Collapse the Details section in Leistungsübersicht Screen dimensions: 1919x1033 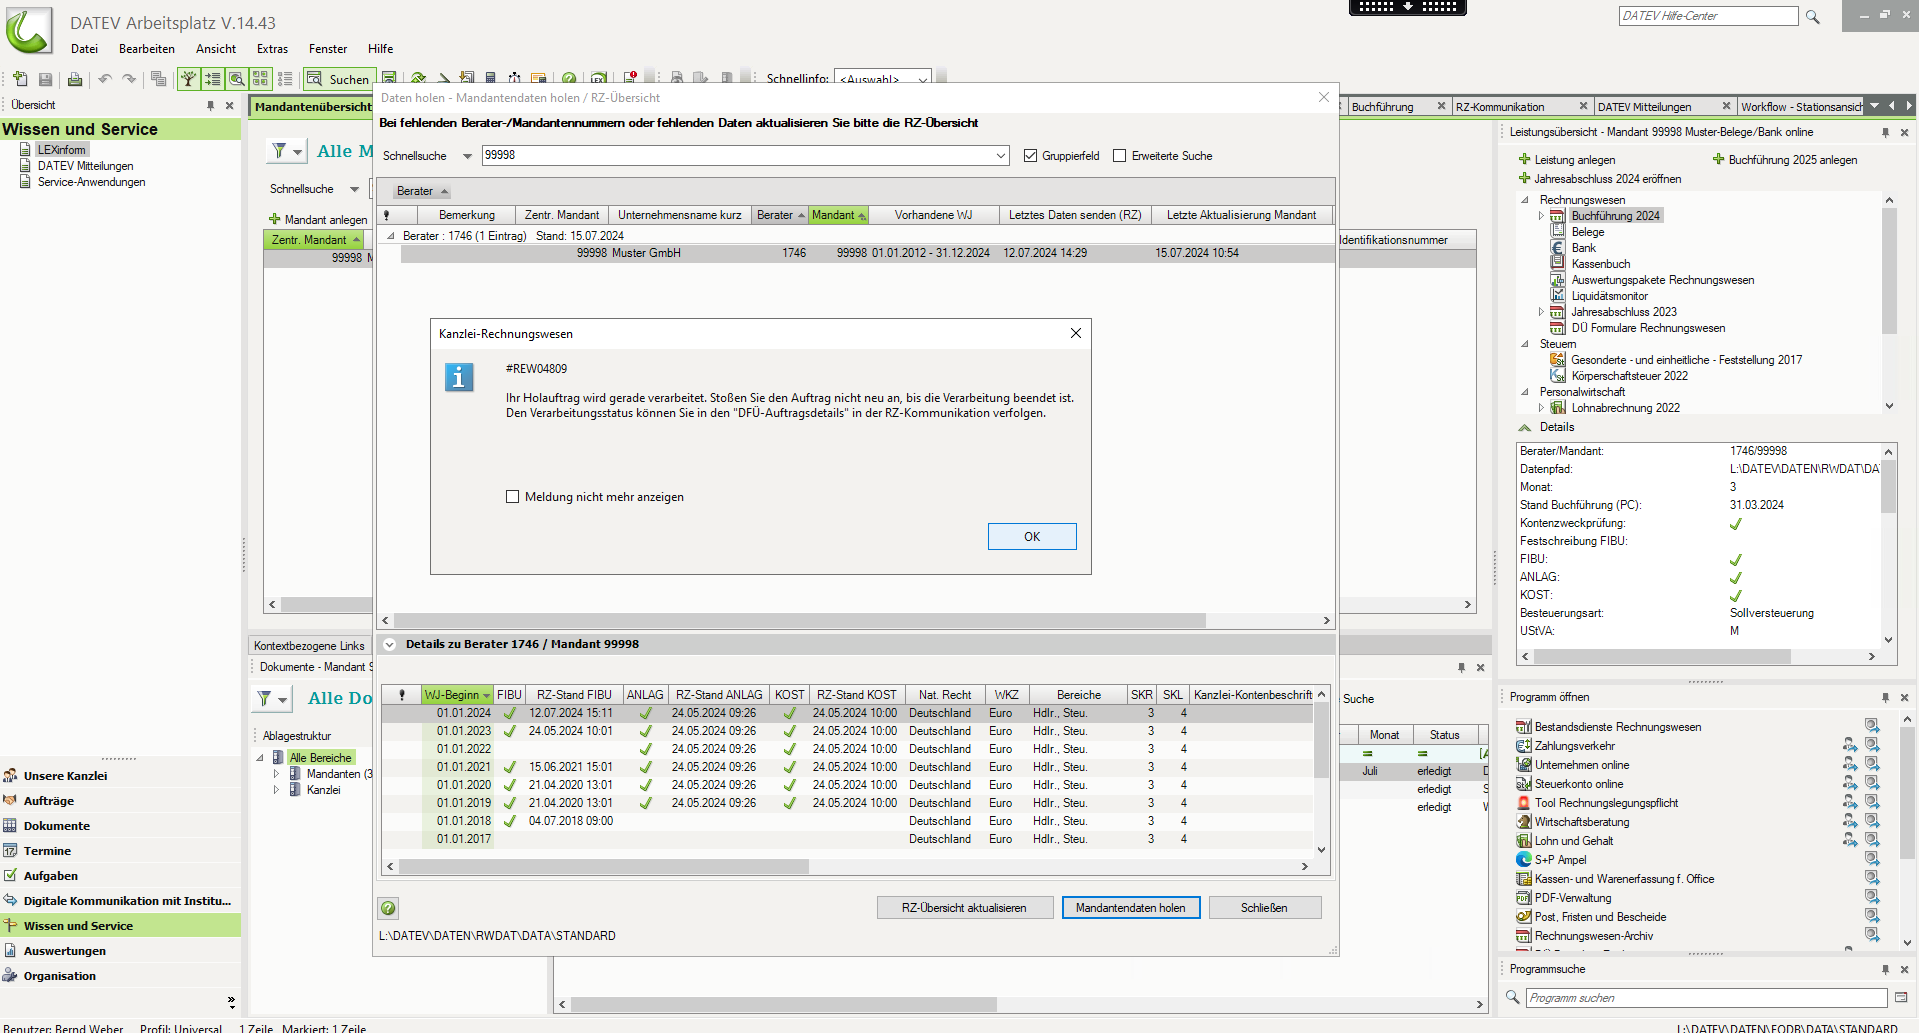click(1525, 427)
